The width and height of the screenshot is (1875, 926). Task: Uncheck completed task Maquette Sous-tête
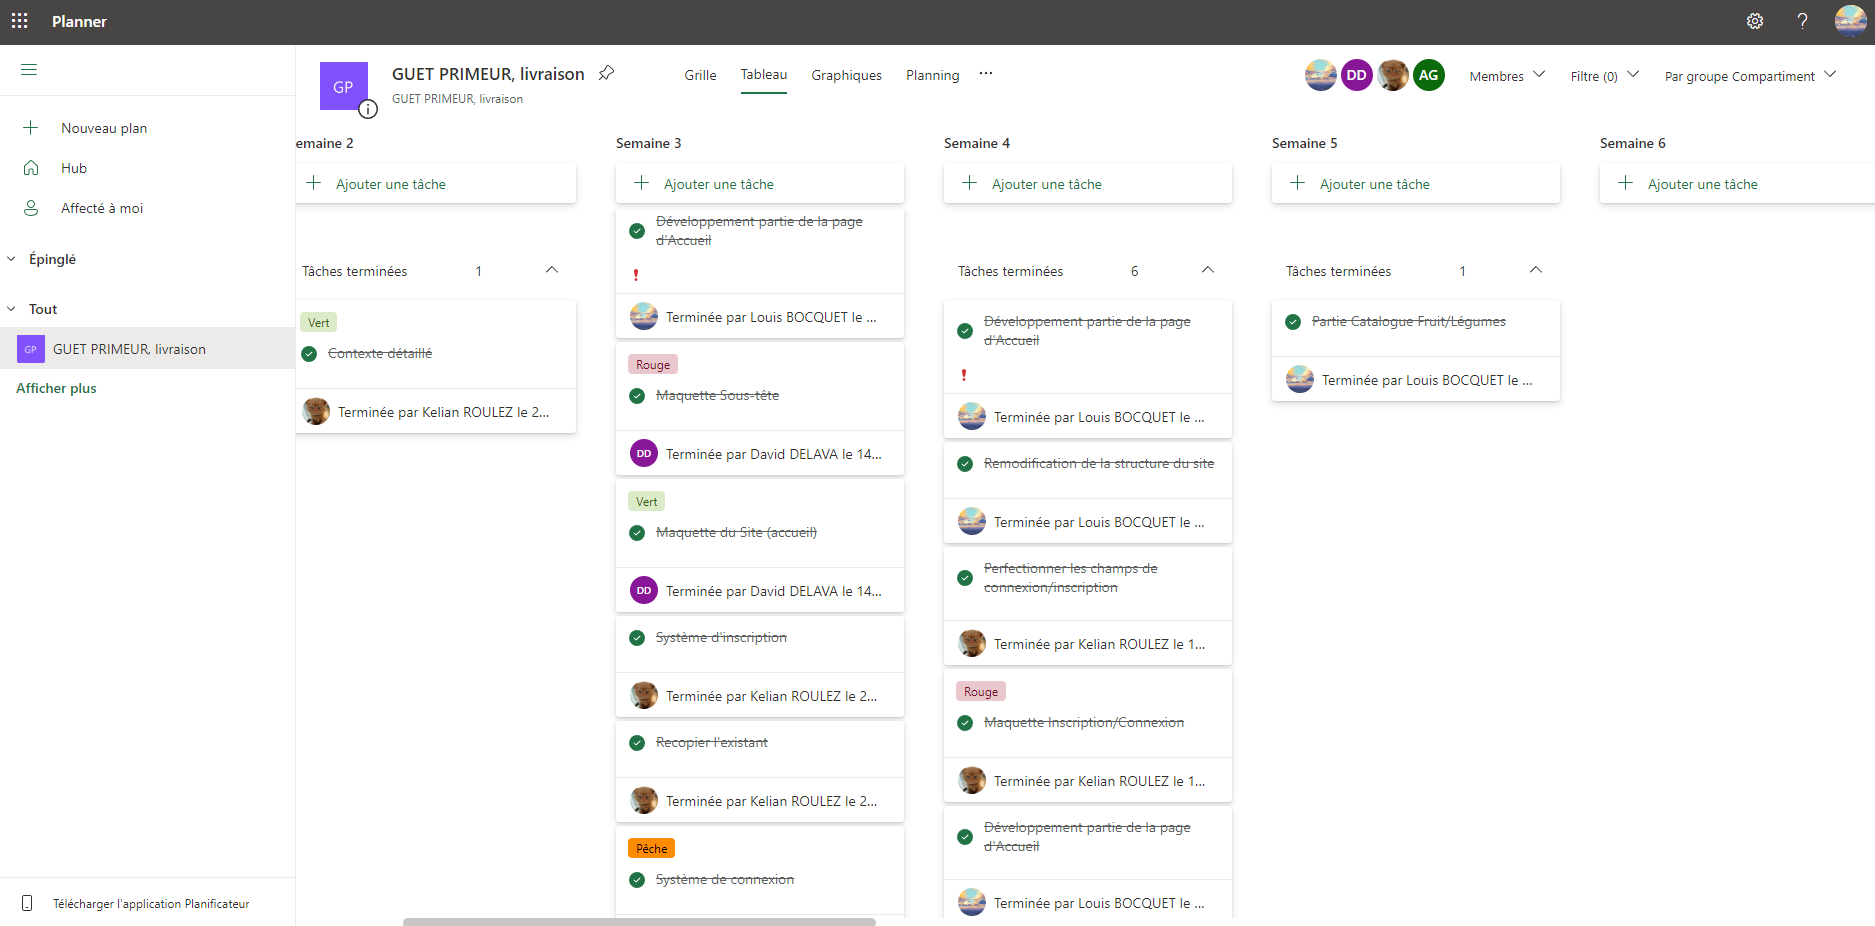[637, 396]
